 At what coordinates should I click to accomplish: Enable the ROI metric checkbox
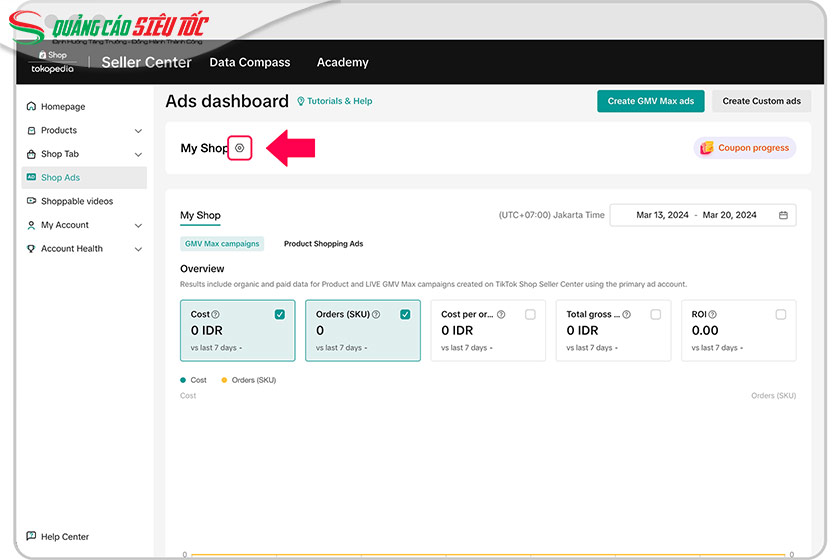tap(780, 314)
